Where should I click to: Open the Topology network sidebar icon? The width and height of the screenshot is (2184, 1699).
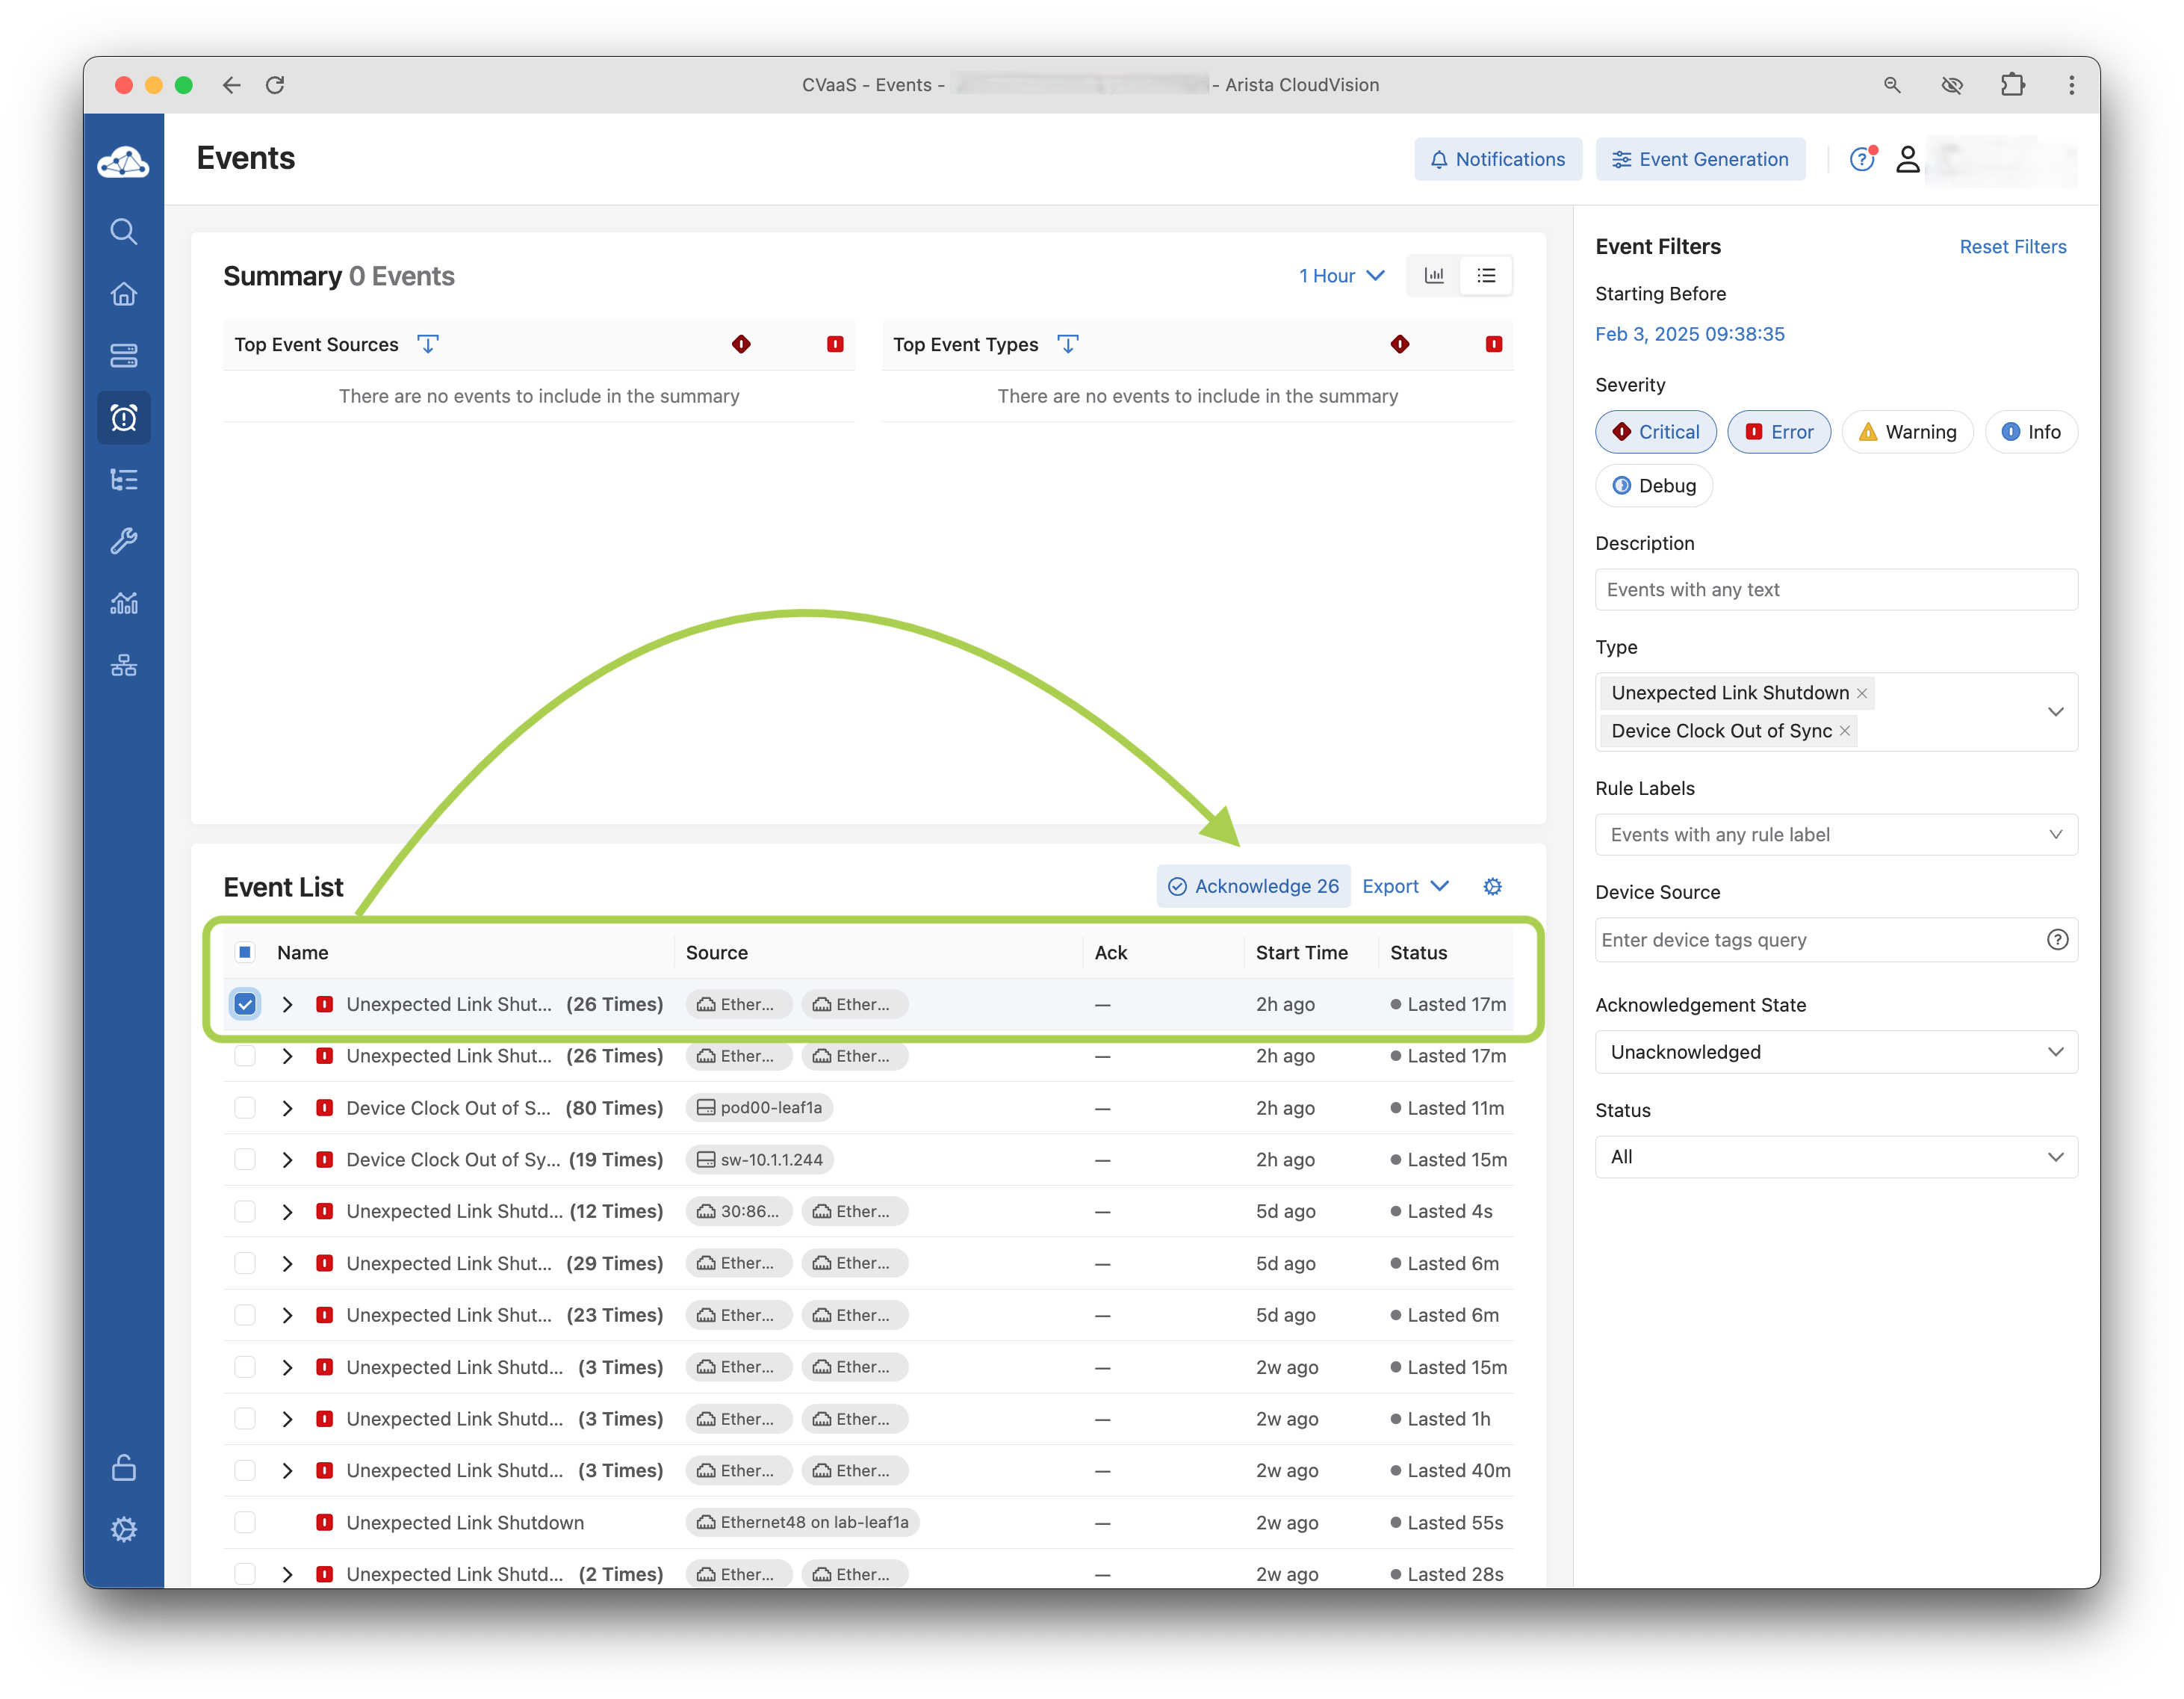123,665
